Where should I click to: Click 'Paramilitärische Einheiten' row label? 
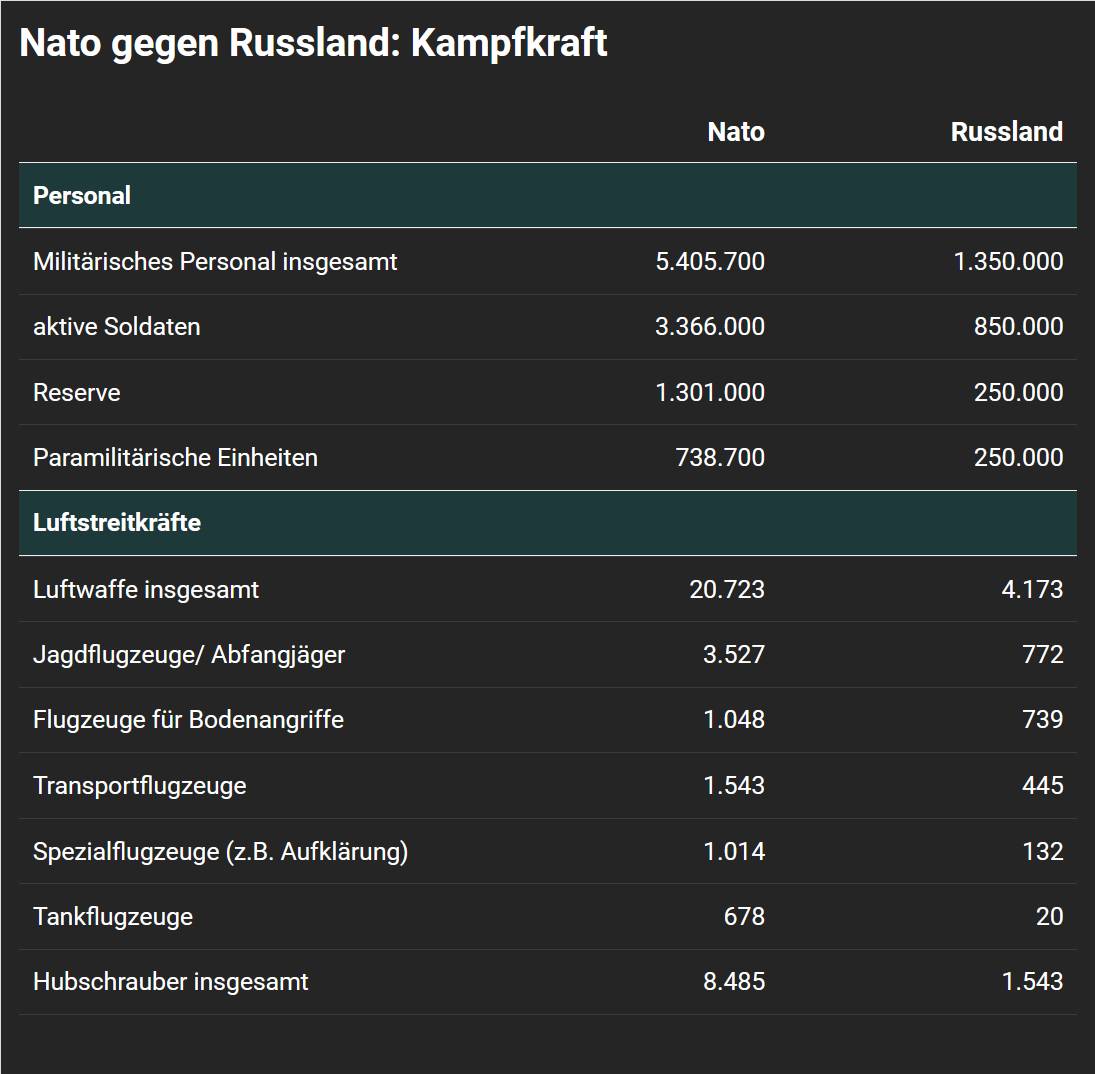tap(175, 458)
